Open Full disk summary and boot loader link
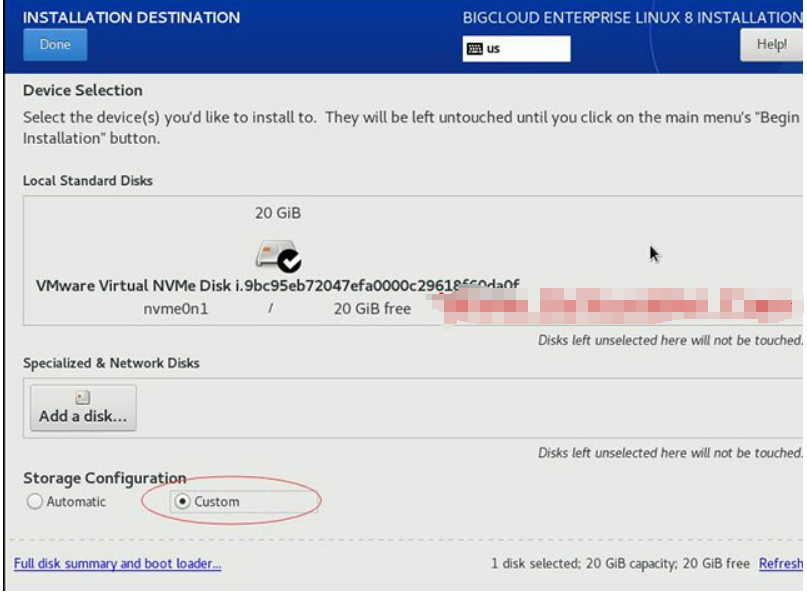The image size is (807, 592). (x=117, y=564)
